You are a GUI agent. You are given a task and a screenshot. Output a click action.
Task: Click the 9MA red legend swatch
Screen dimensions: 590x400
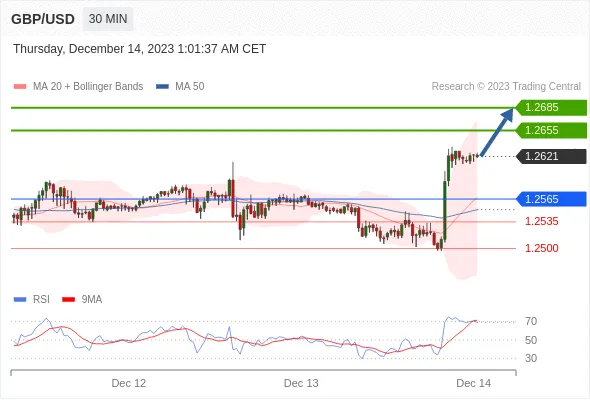[x=68, y=300]
